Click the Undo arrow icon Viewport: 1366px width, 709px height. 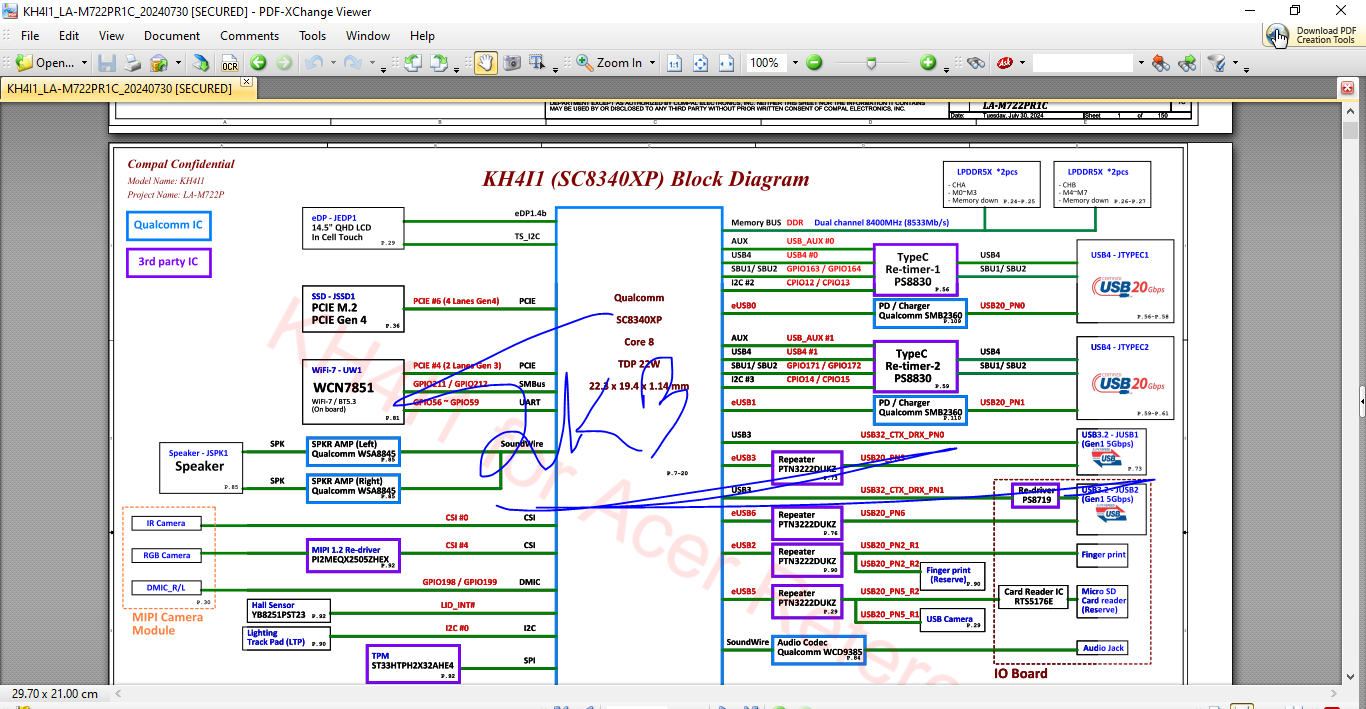pyautogui.click(x=314, y=62)
